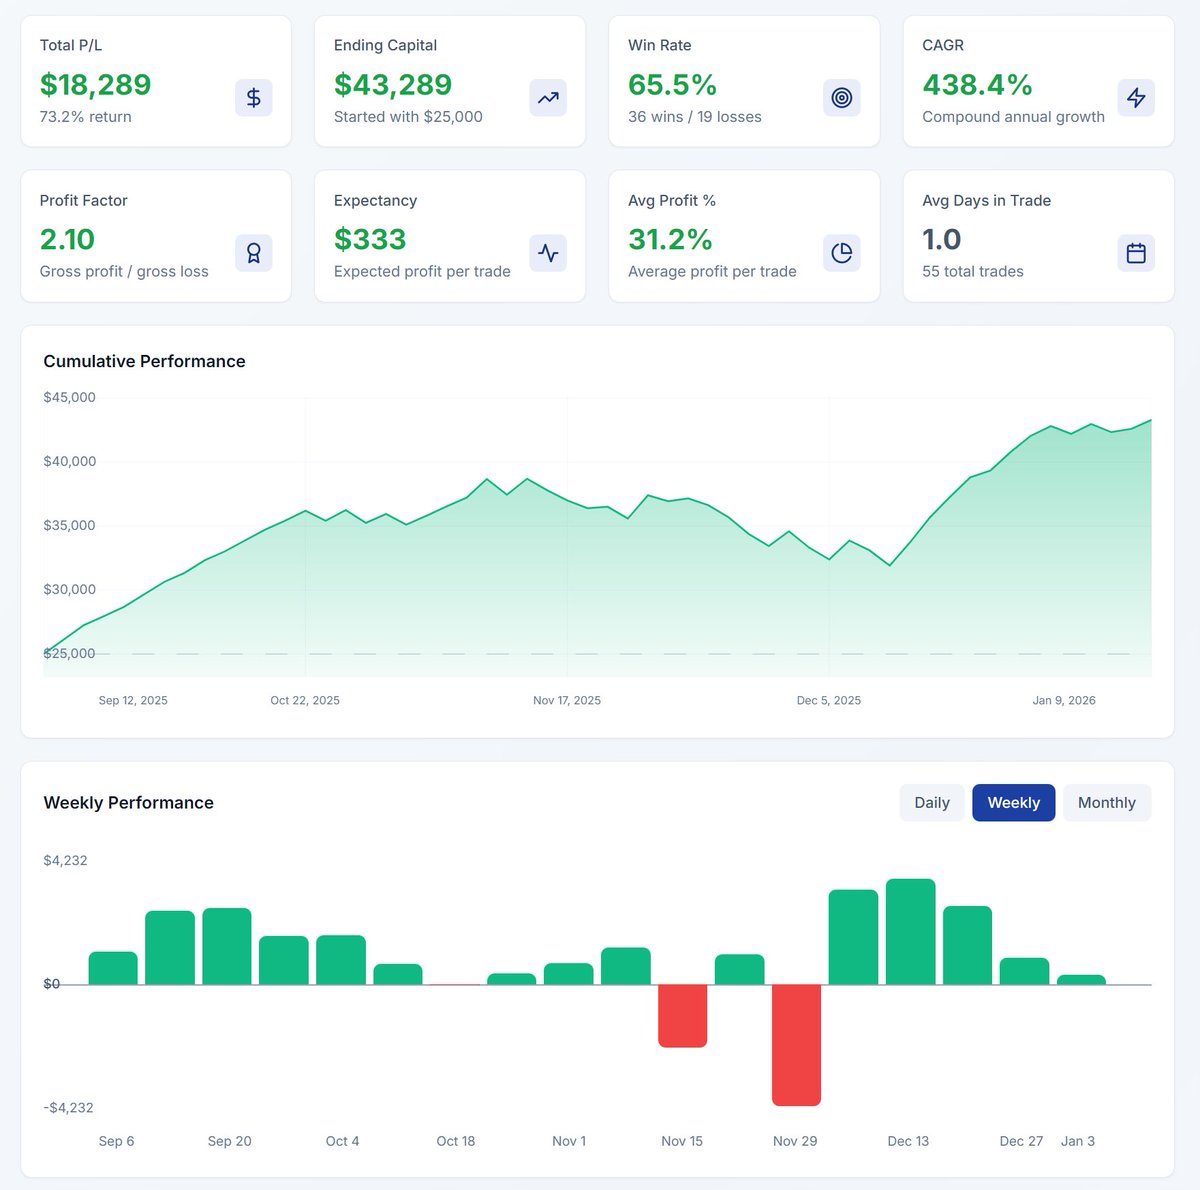Click the trending-up arrow icon in Ending Capital card
This screenshot has height=1190, width=1200.
[548, 98]
